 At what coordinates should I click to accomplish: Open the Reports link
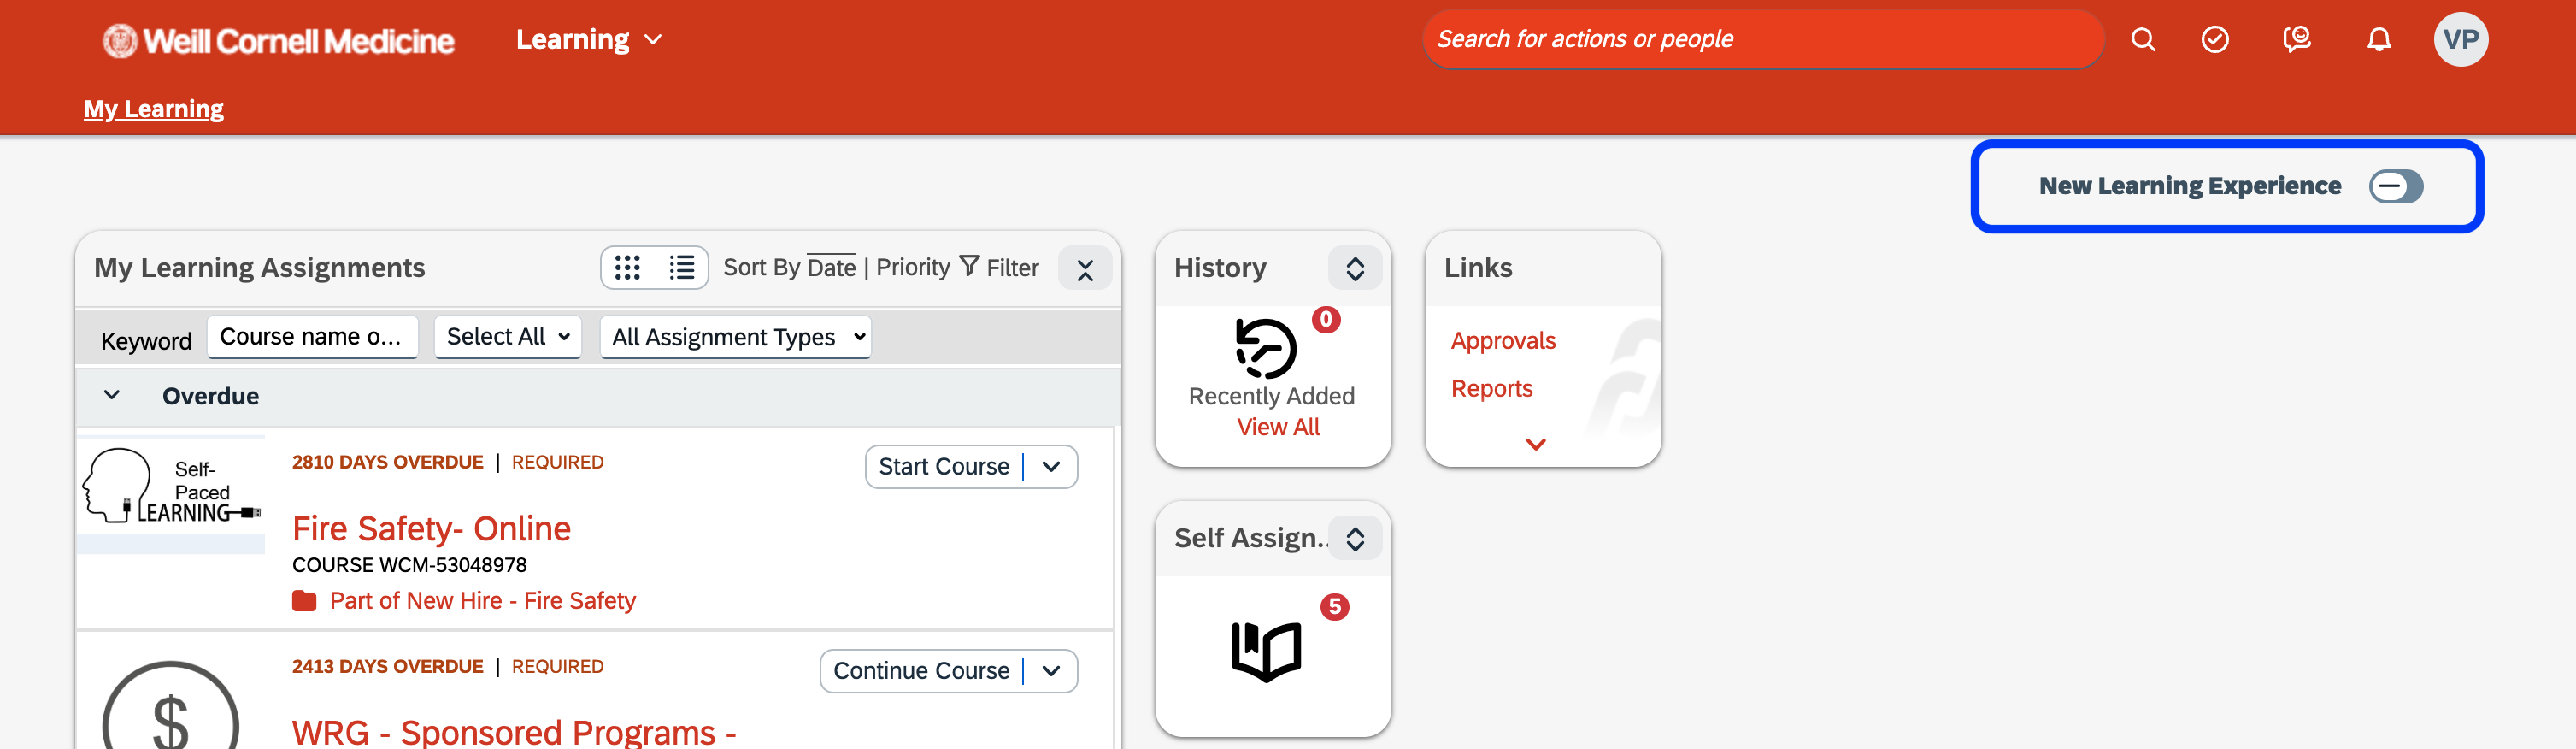[x=1491, y=389]
